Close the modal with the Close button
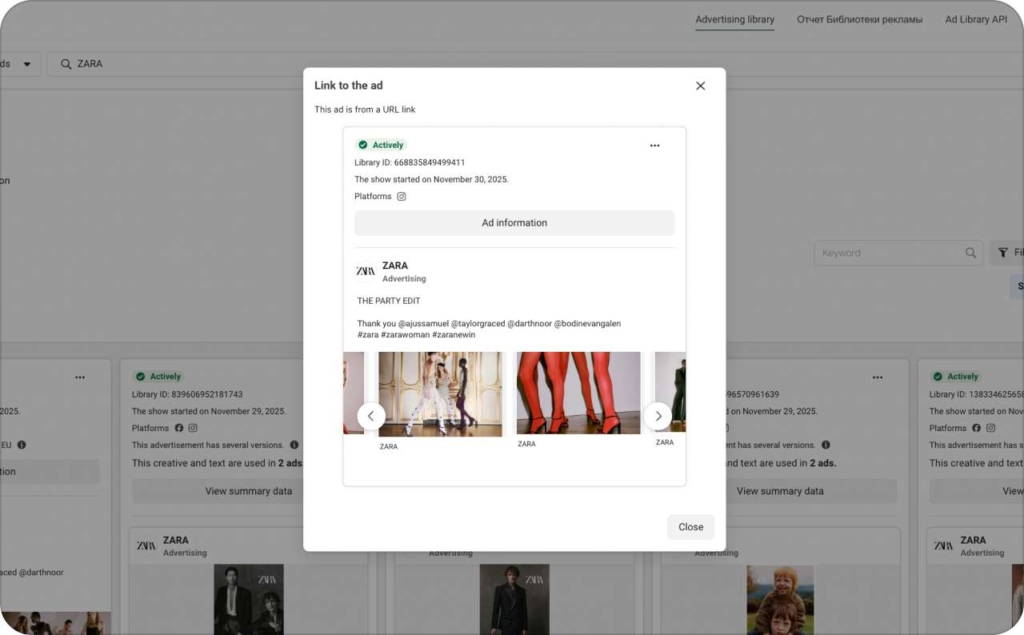 tap(690, 527)
